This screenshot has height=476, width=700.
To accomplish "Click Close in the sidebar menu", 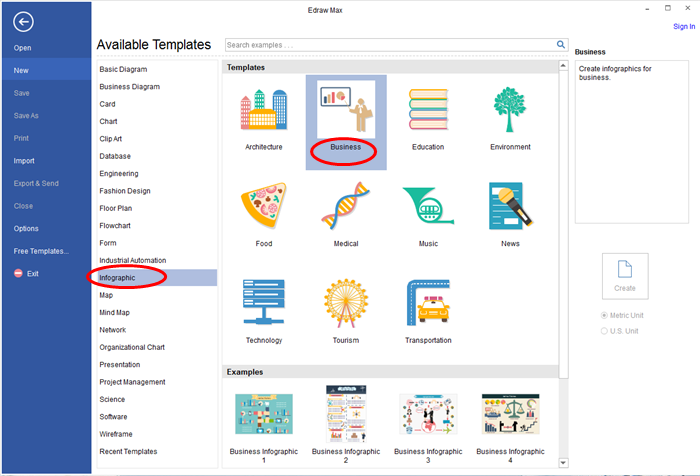I will 23,206.
